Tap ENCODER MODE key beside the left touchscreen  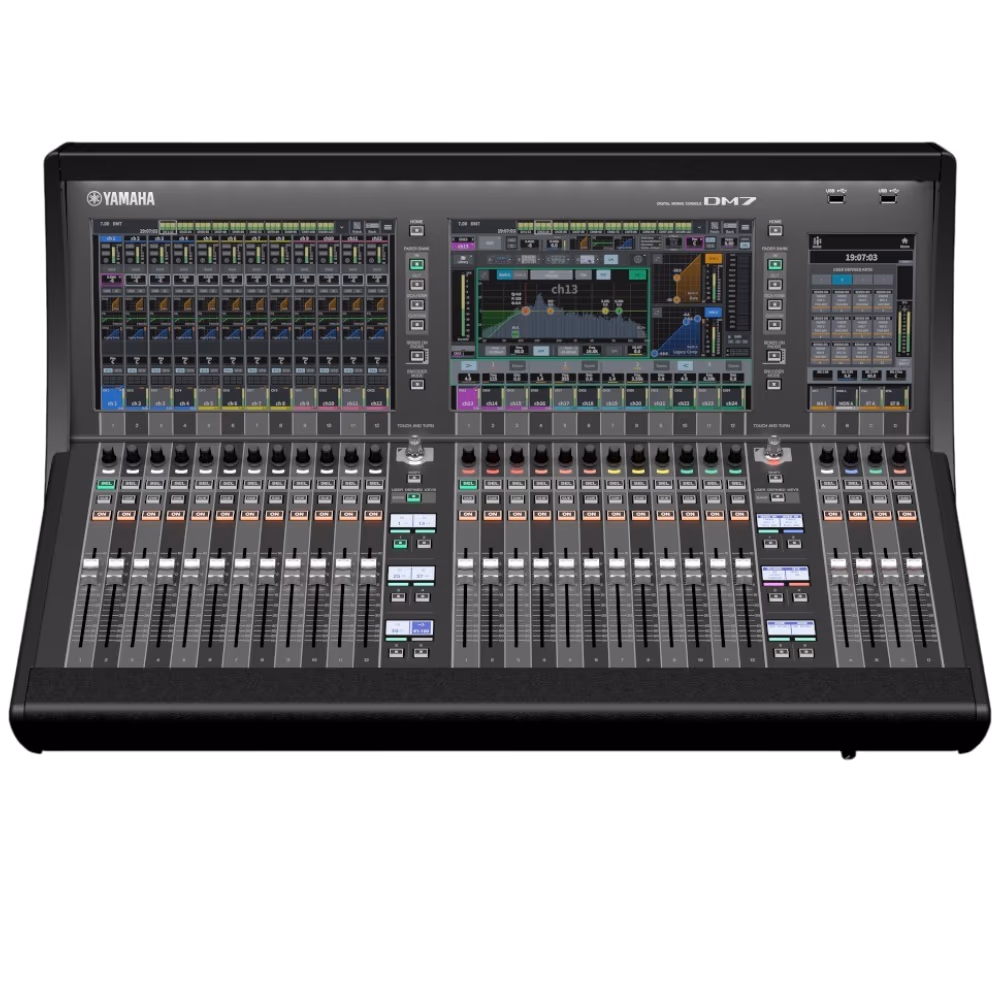point(417,384)
